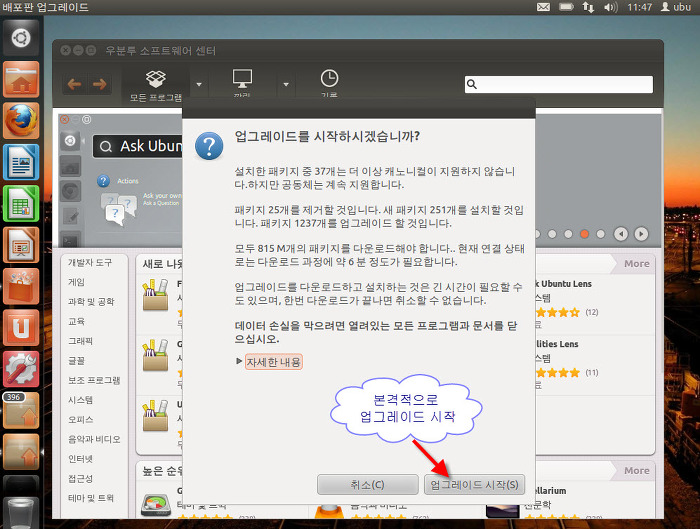Open Firefox from the launcher
700x529 pixels.
(x=21, y=120)
